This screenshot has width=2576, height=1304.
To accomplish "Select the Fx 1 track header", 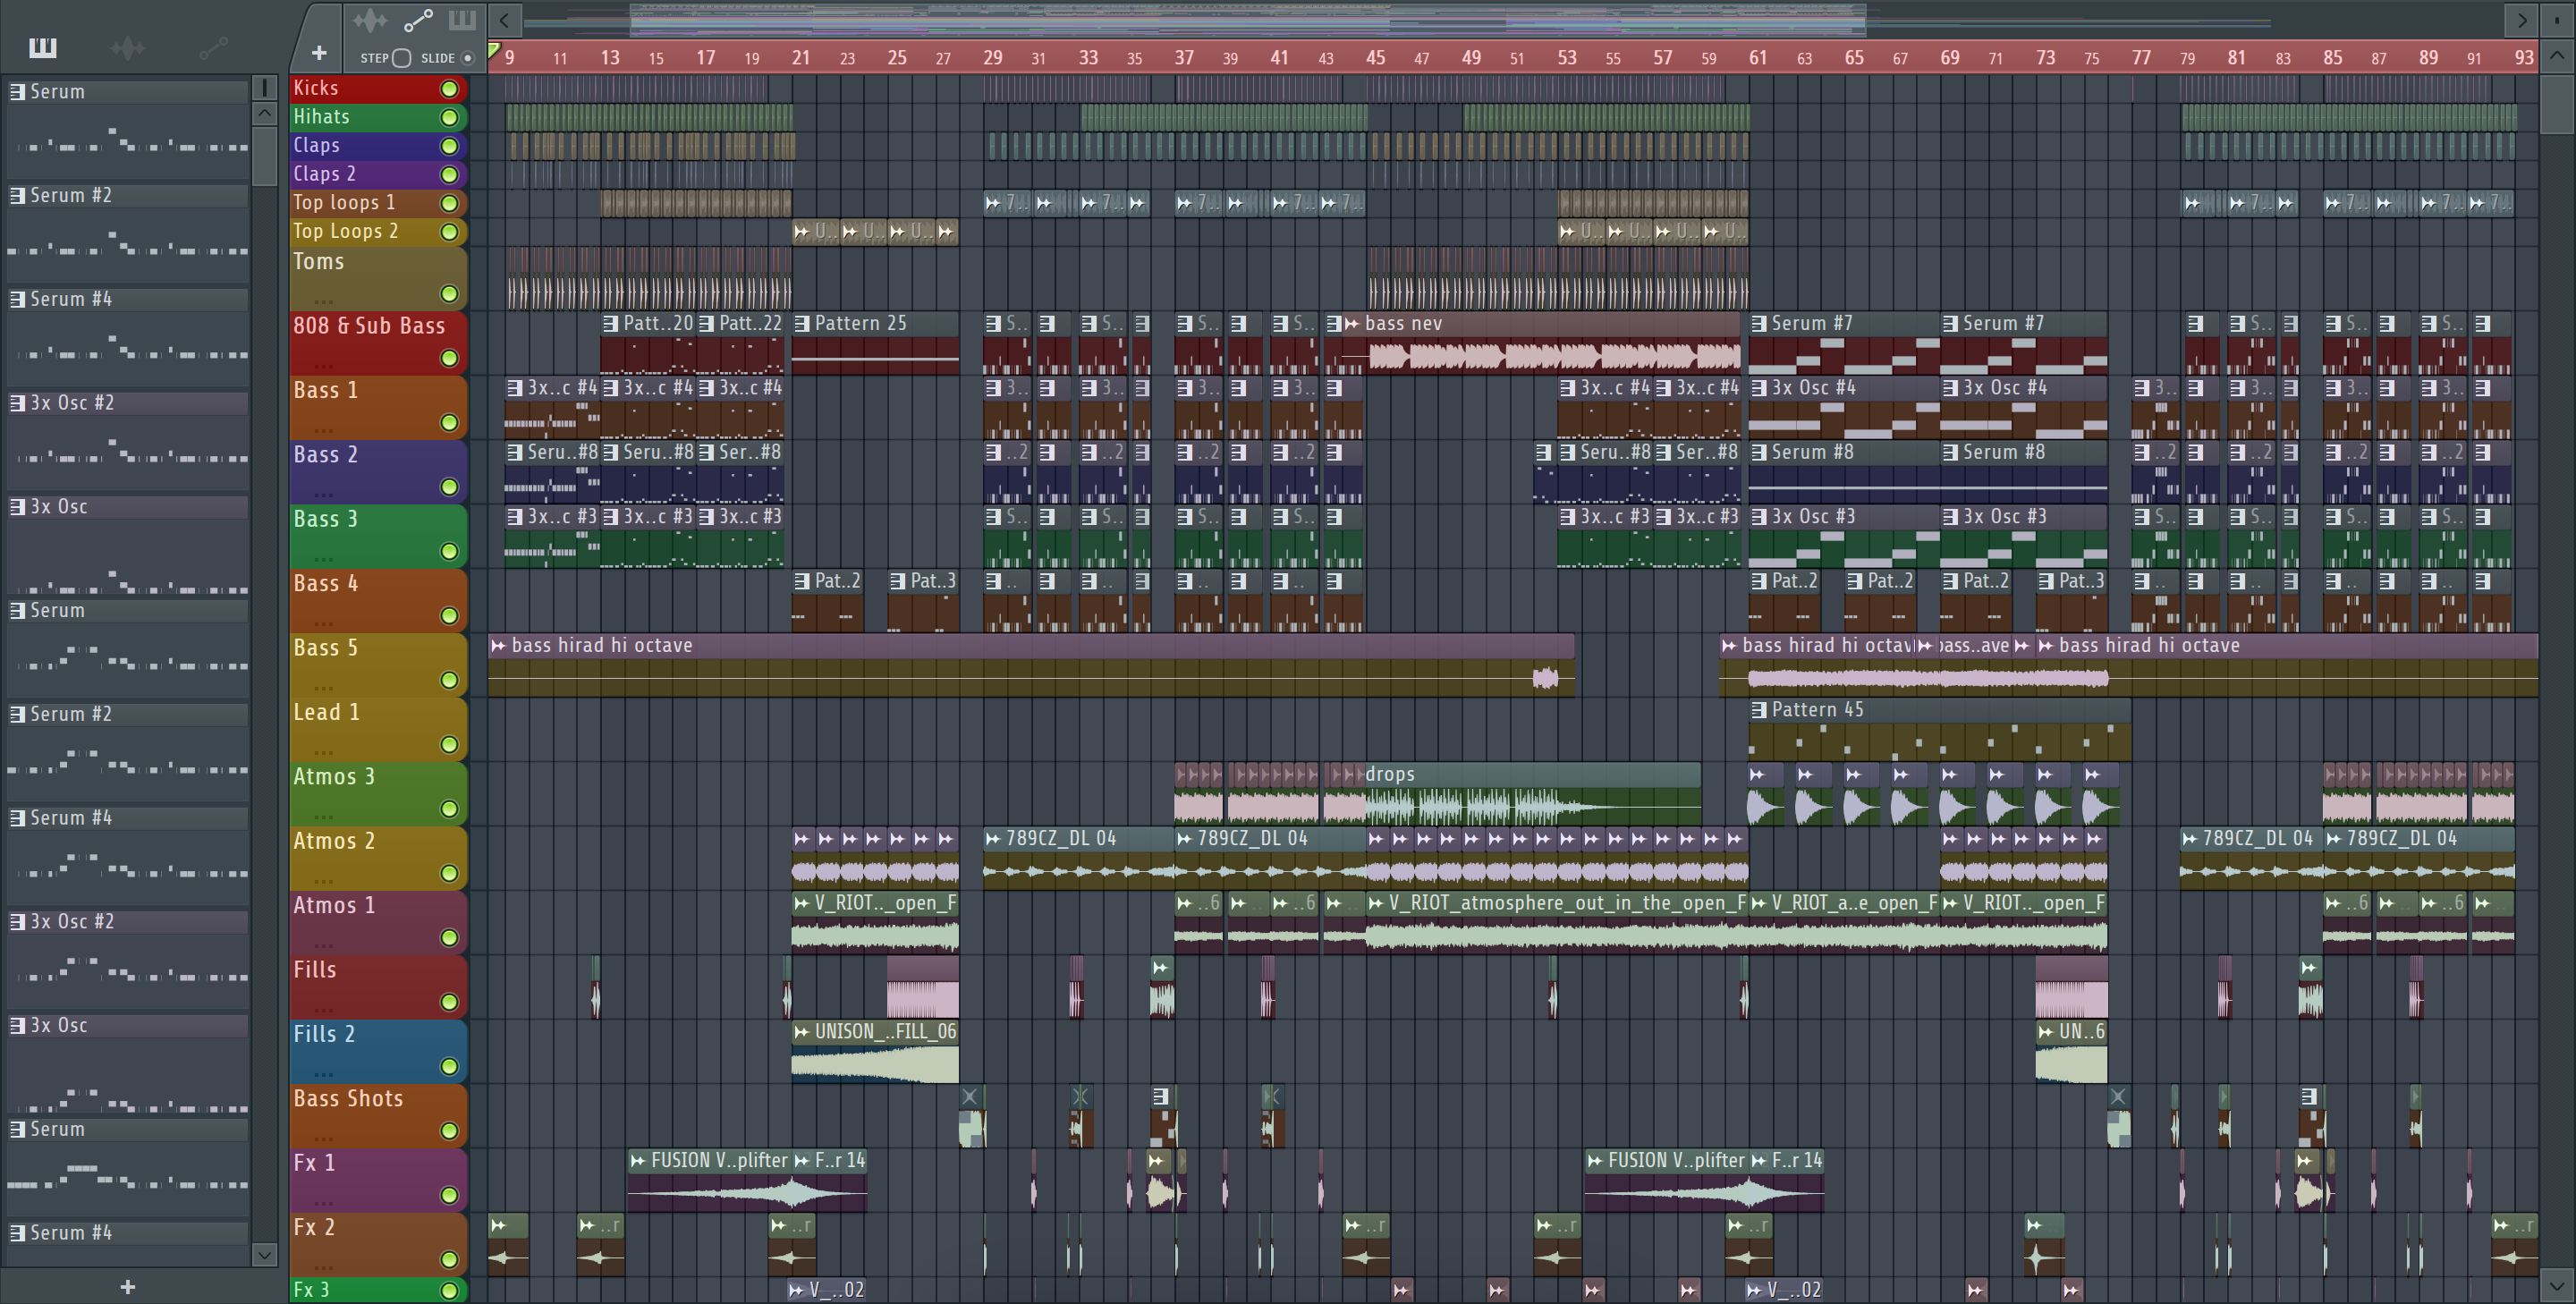I will 378,1180.
